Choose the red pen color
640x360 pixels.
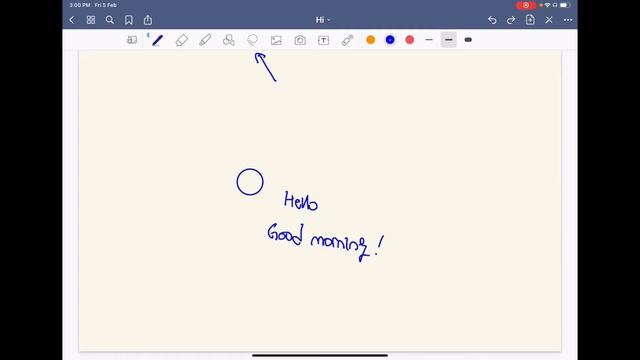point(410,40)
